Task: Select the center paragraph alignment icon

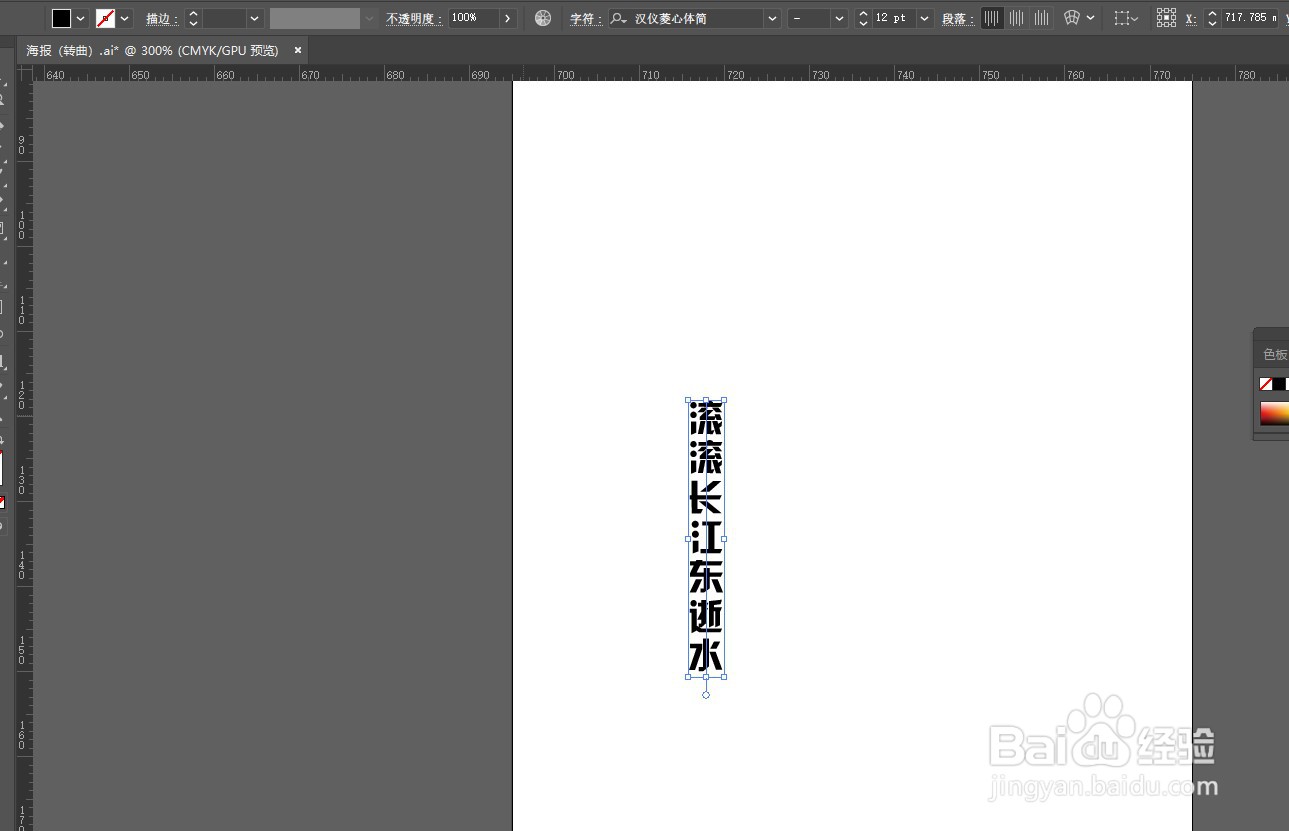Action: tap(1016, 17)
